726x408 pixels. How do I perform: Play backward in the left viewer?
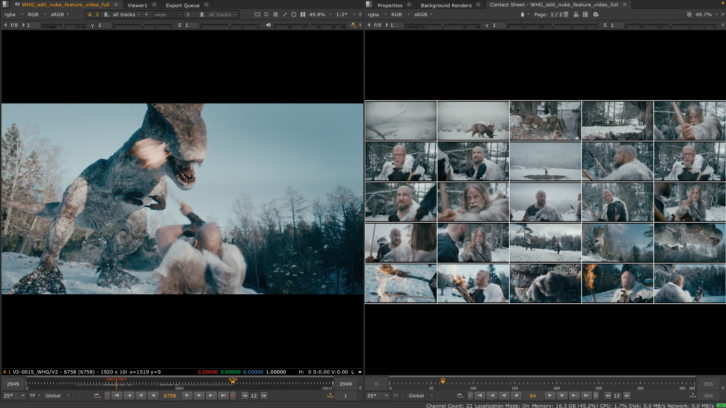(x=153, y=395)
